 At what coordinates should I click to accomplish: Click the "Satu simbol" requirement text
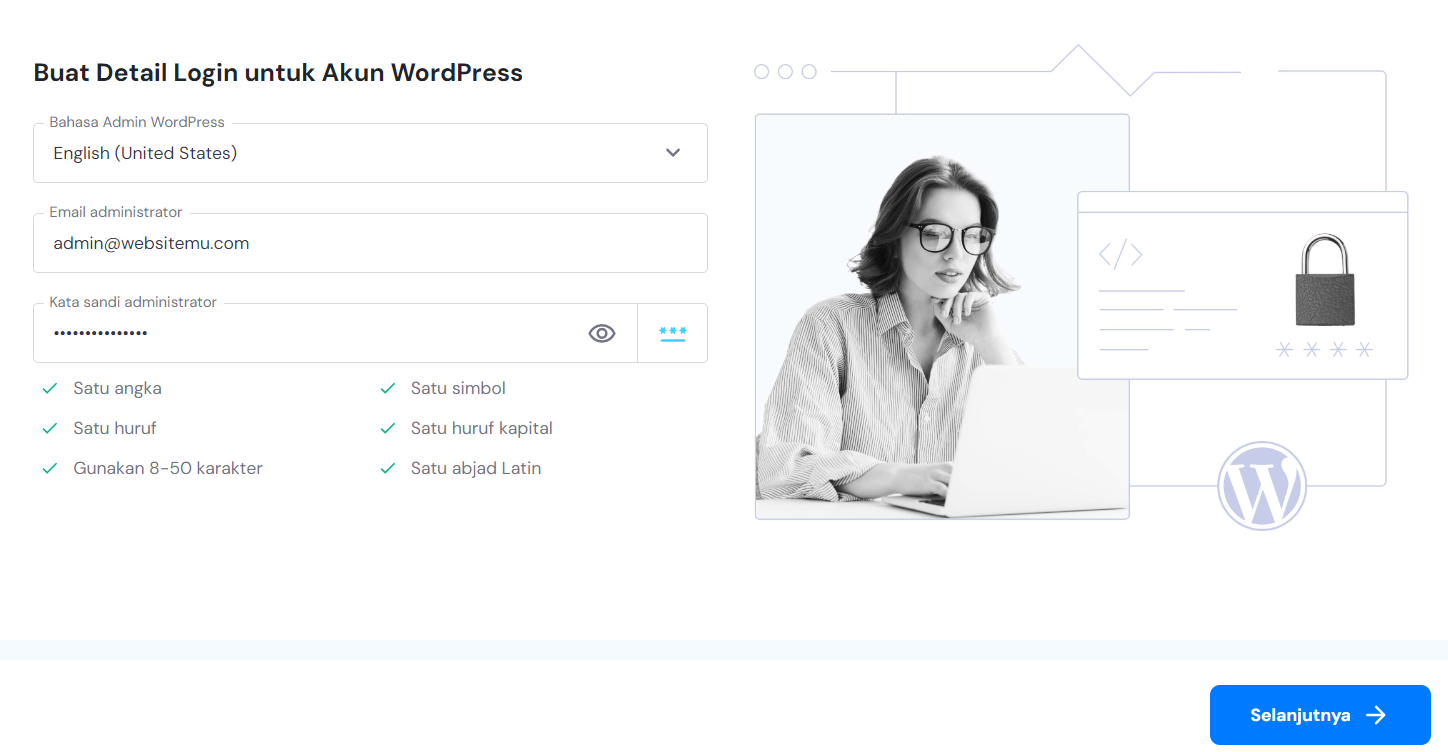458,388
